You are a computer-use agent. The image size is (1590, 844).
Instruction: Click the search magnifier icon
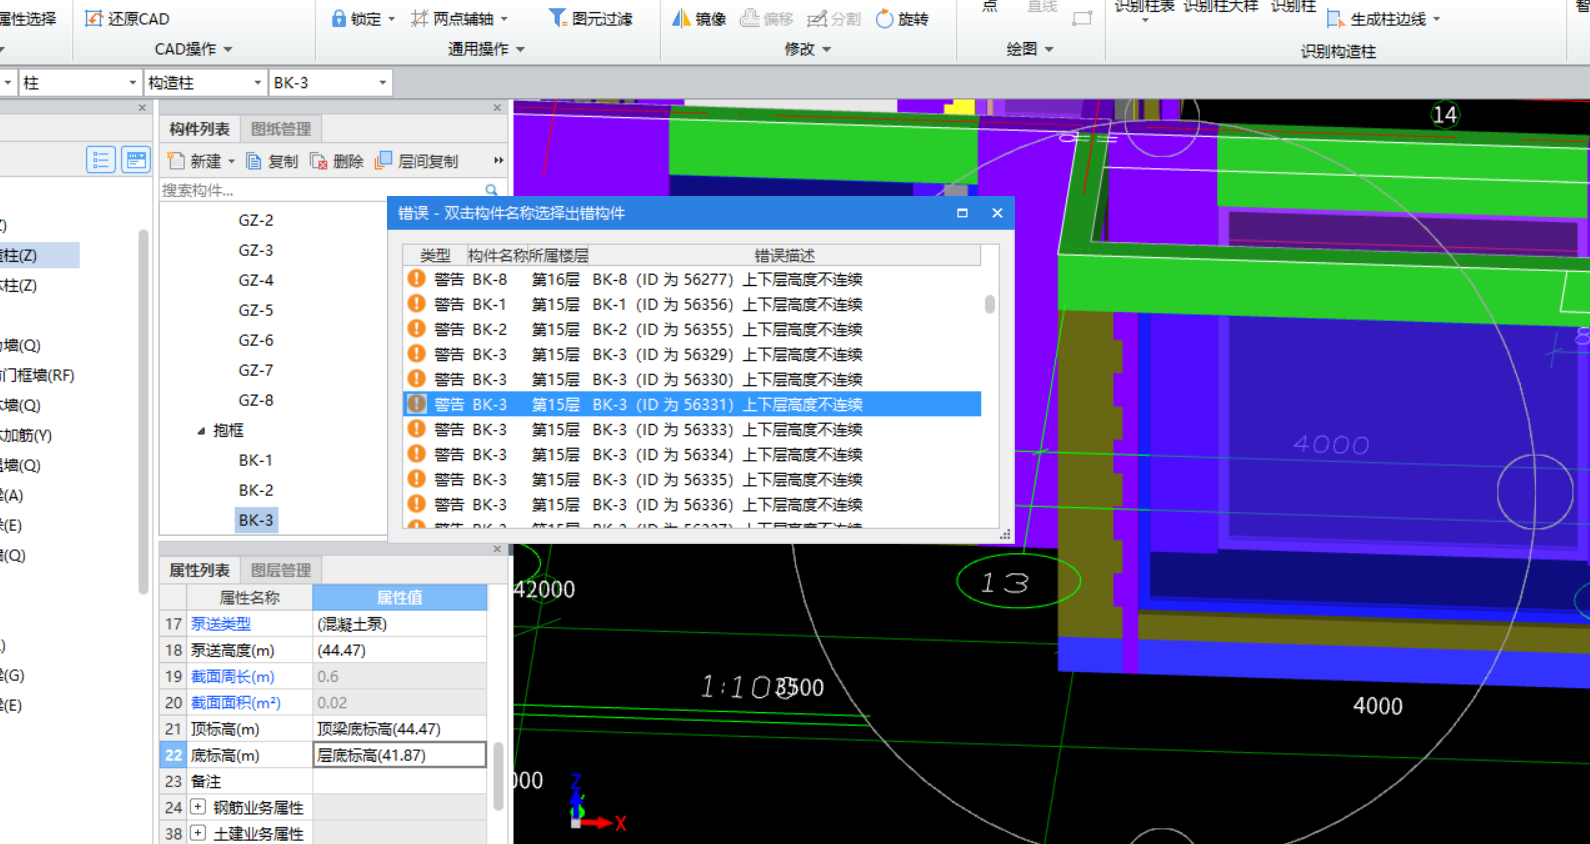[x=491, y=190]
